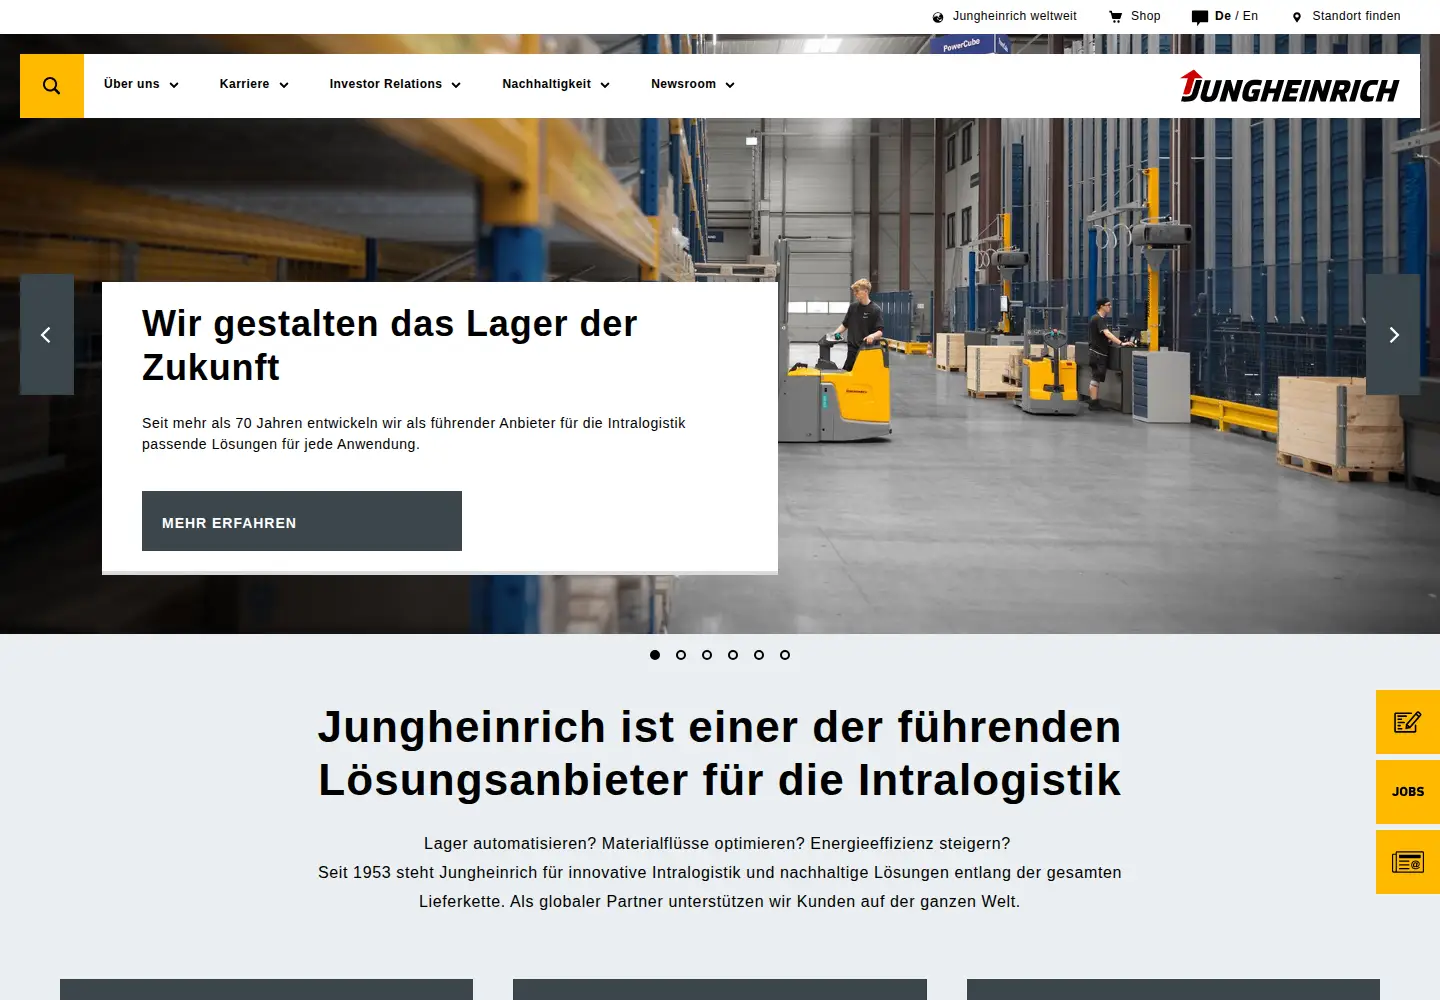Open the Investor Relations menu label

[x=386, y=84]
